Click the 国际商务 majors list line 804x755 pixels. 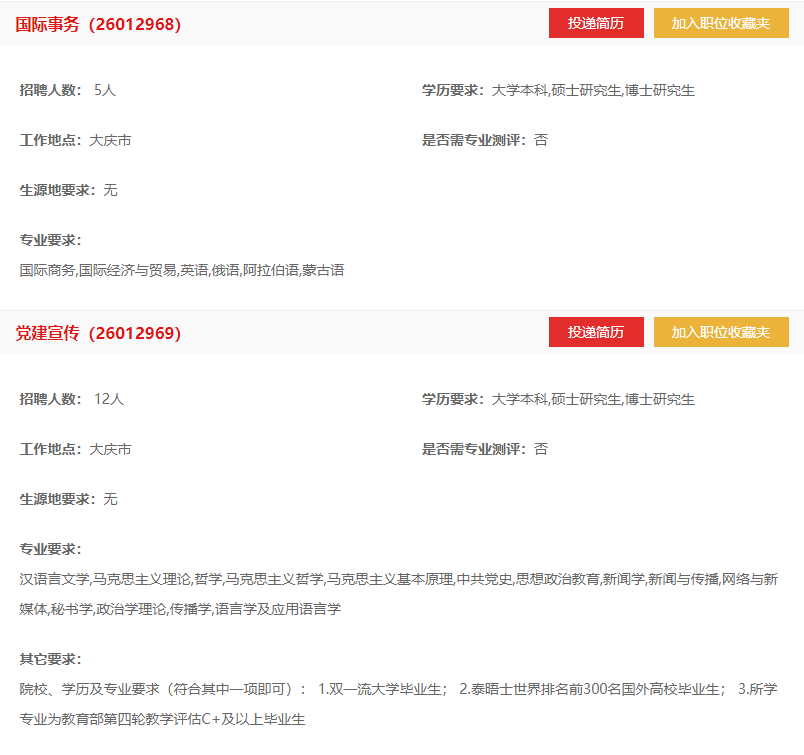tap(182, 270)
